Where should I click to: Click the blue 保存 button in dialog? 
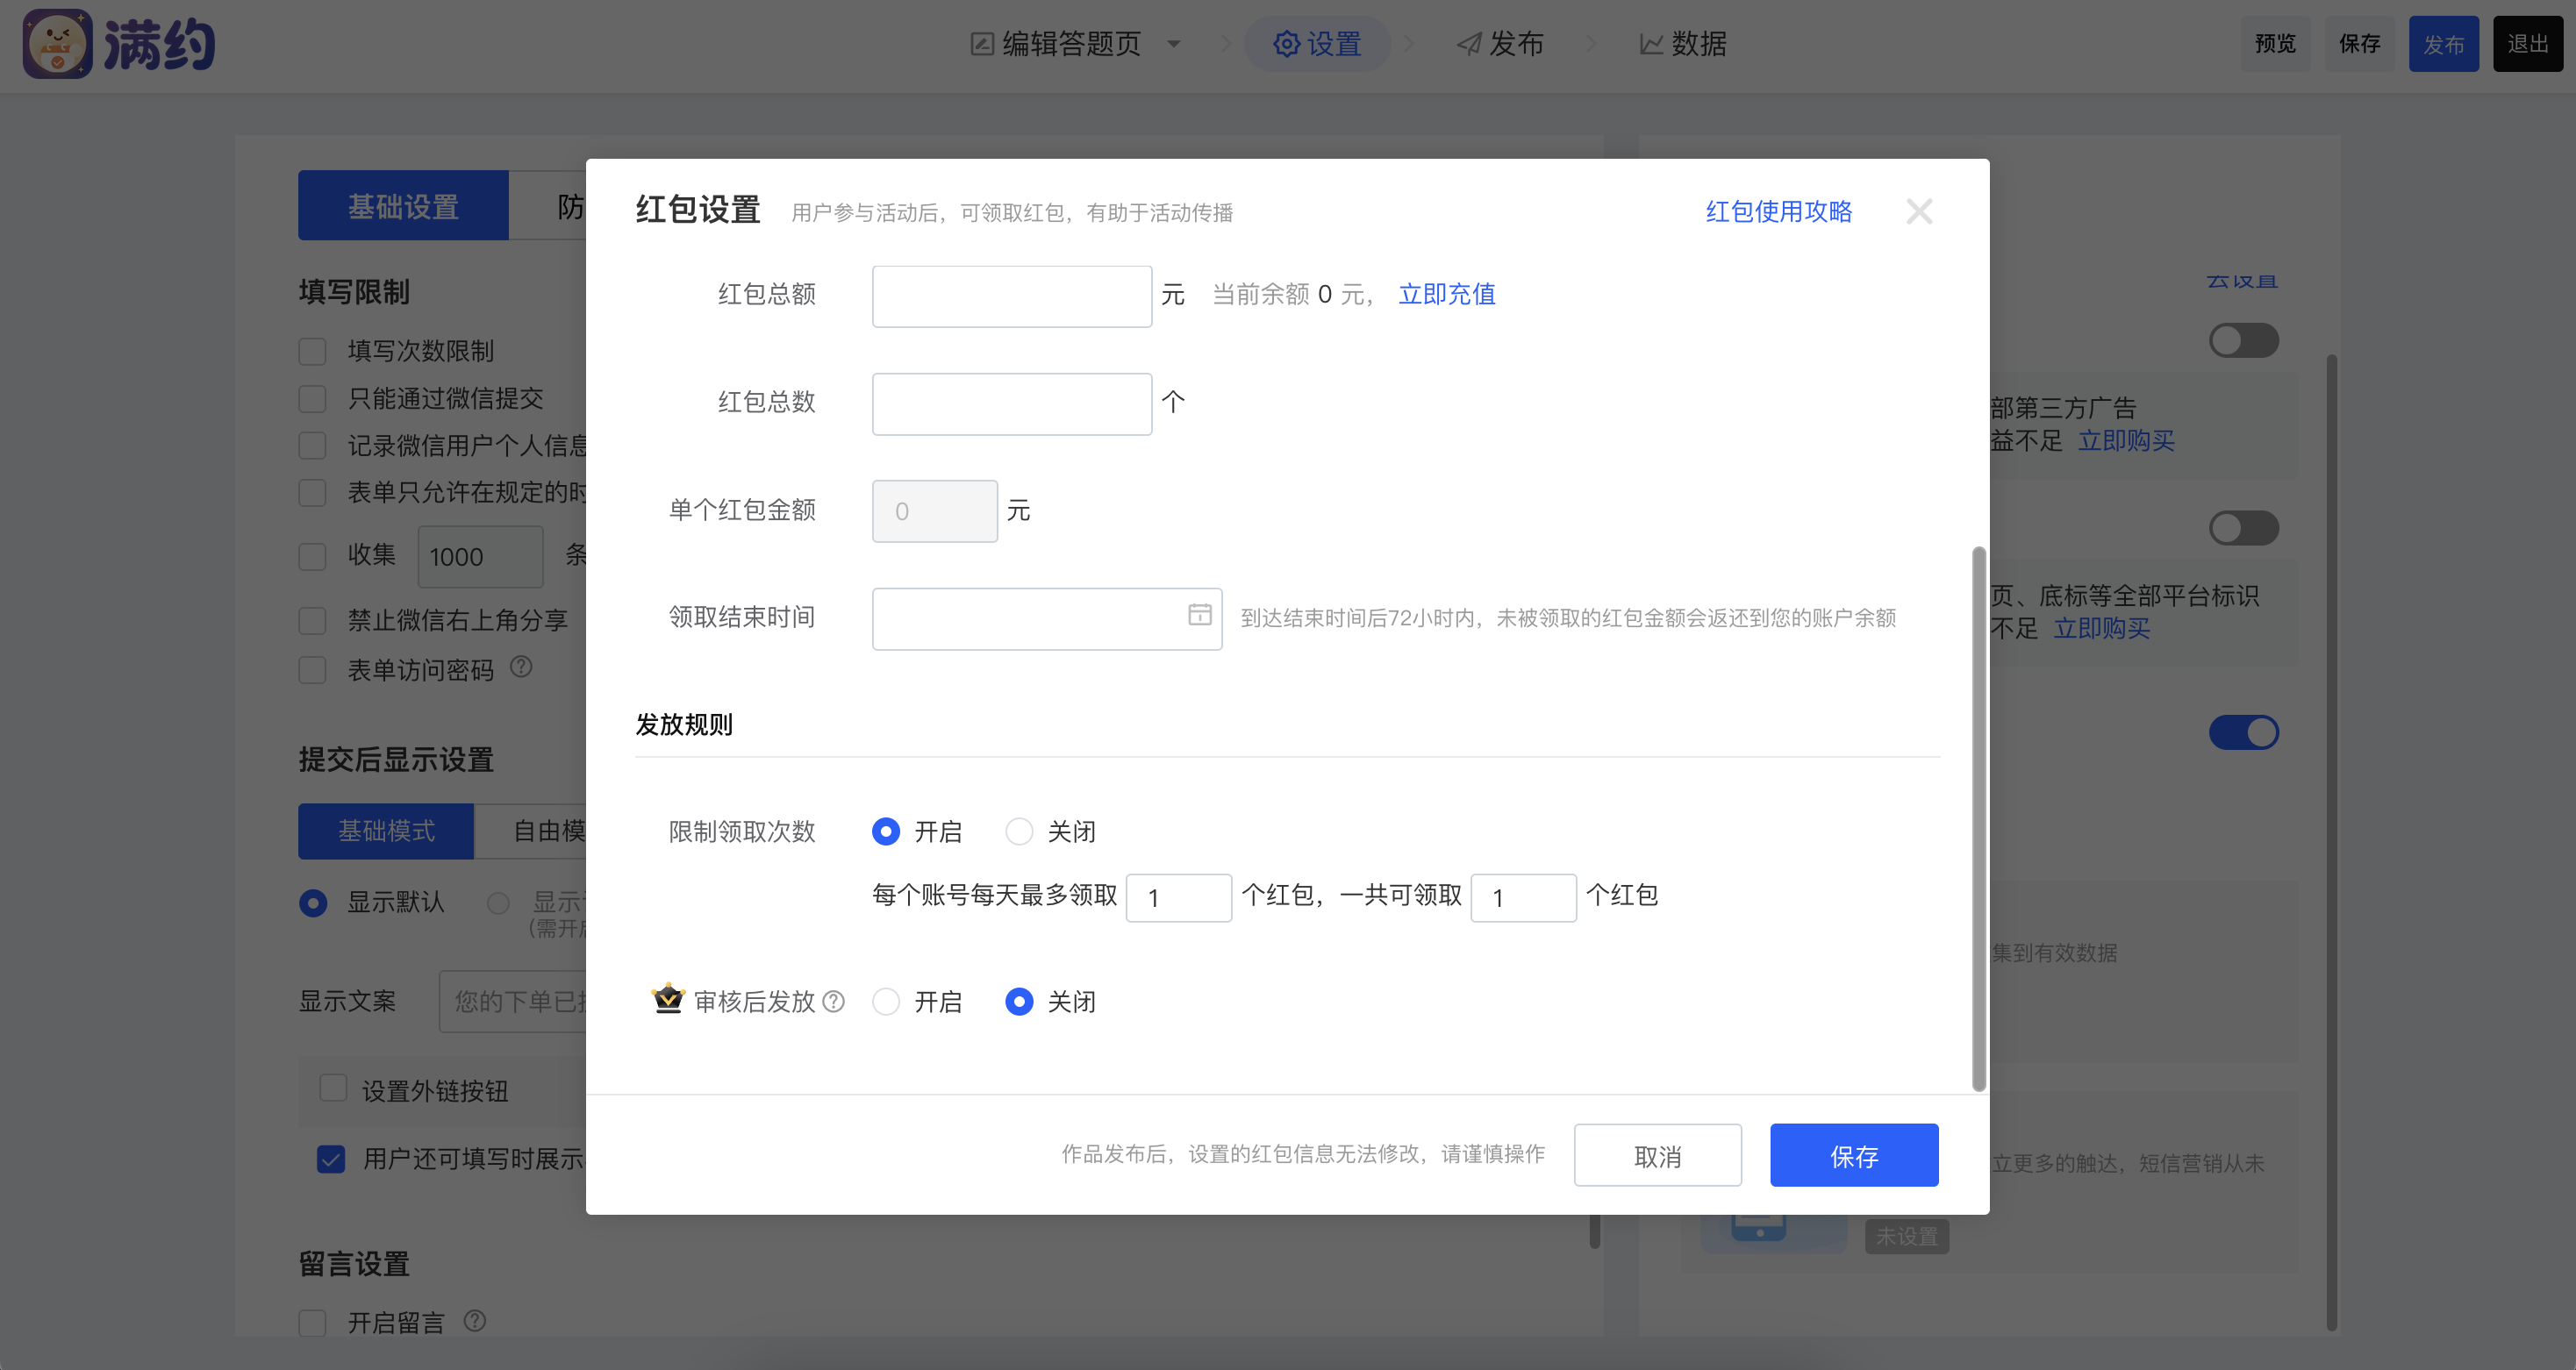pos(1853,1155)
